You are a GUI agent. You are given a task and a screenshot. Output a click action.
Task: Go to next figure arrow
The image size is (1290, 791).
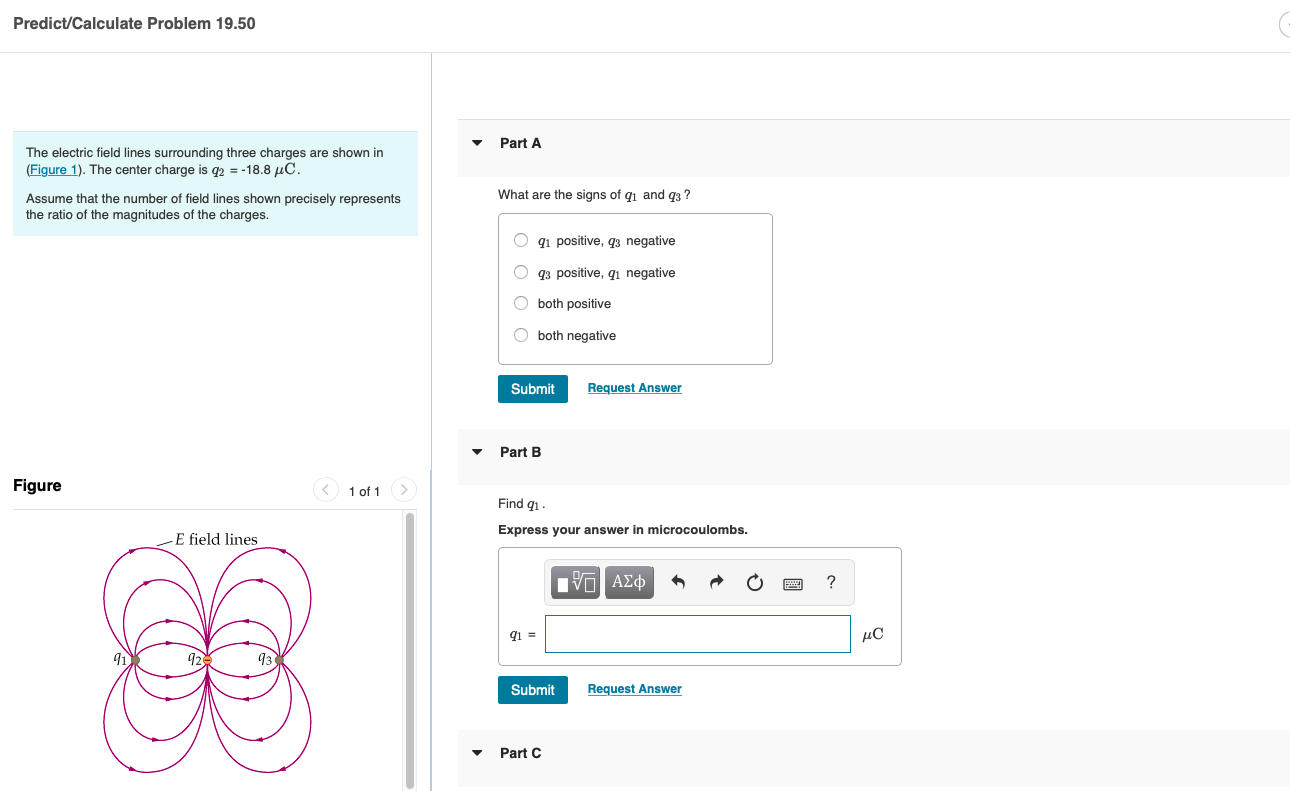[403, 490]
